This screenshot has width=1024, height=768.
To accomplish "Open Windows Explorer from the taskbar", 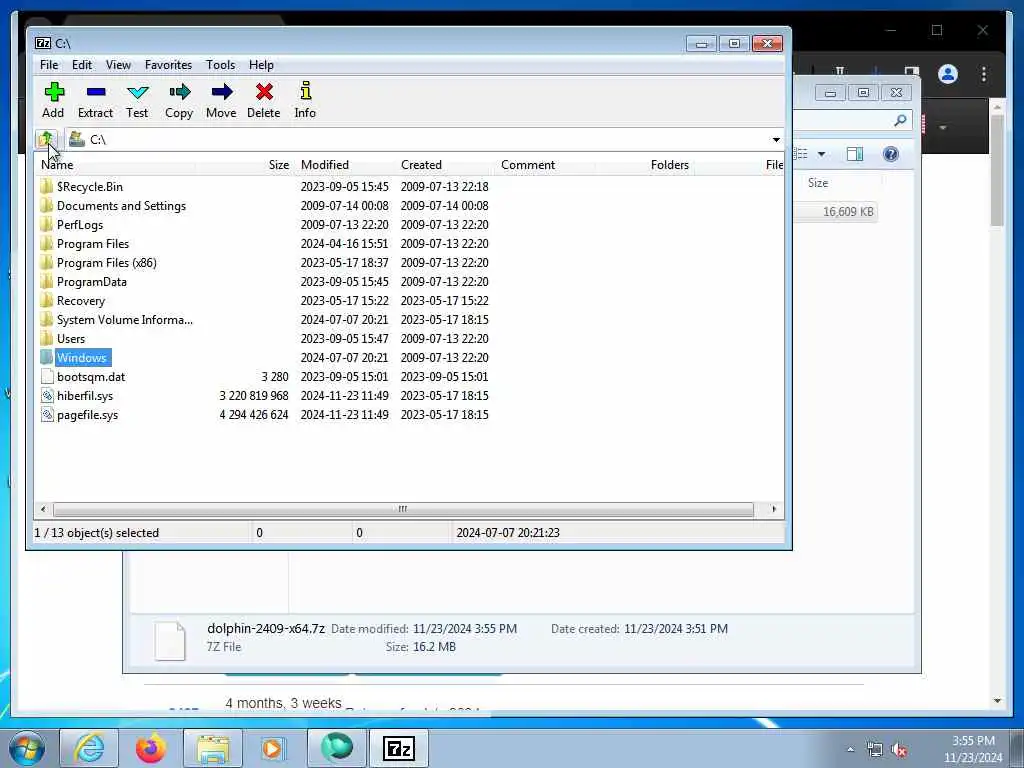I will [x=213, y=748].
